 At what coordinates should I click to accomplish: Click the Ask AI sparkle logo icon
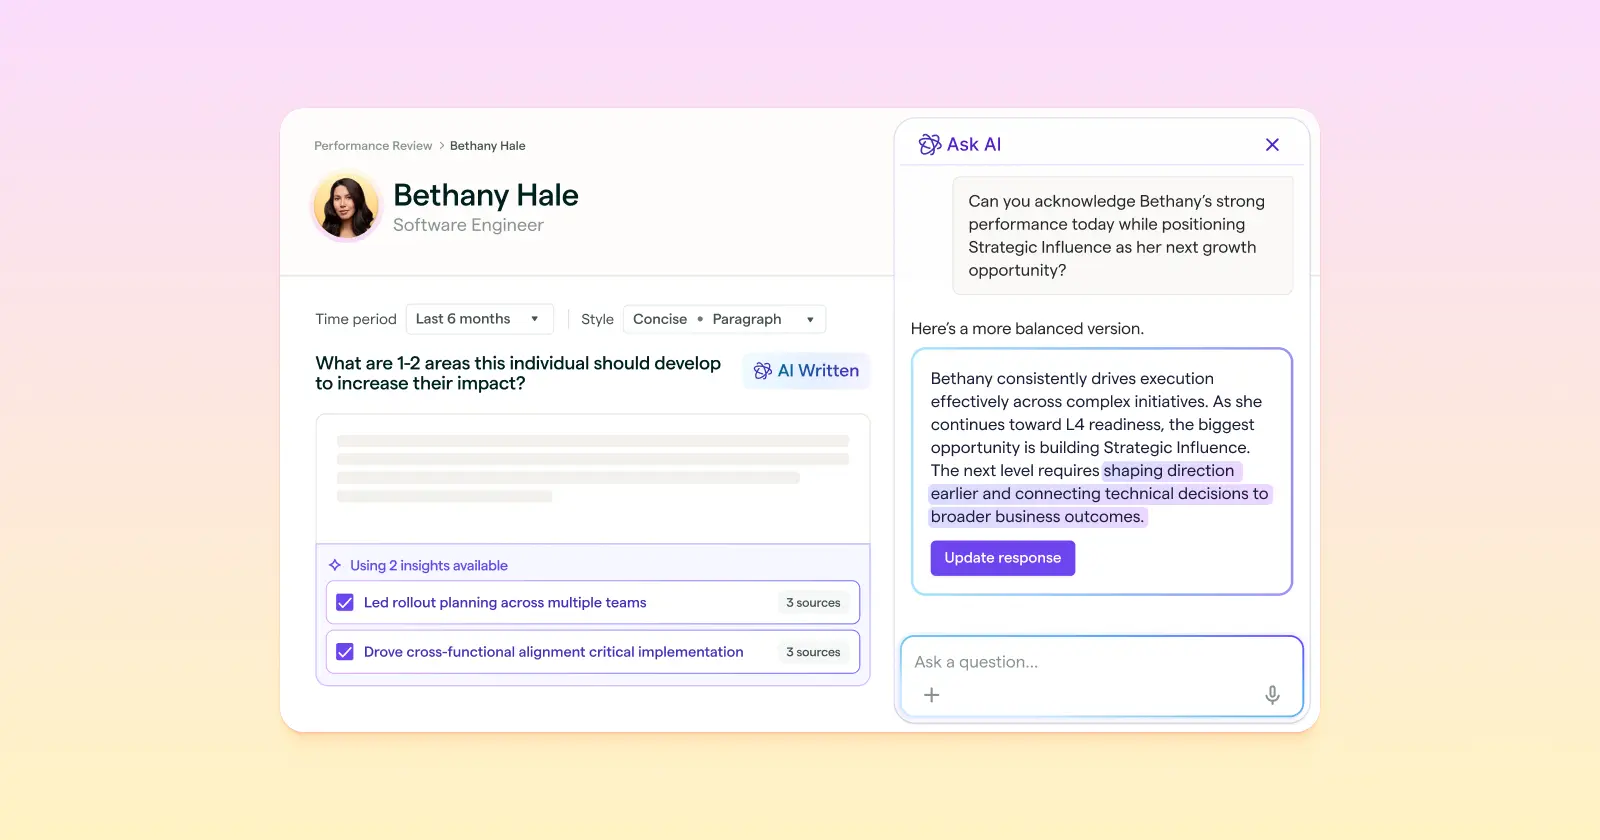930,145
